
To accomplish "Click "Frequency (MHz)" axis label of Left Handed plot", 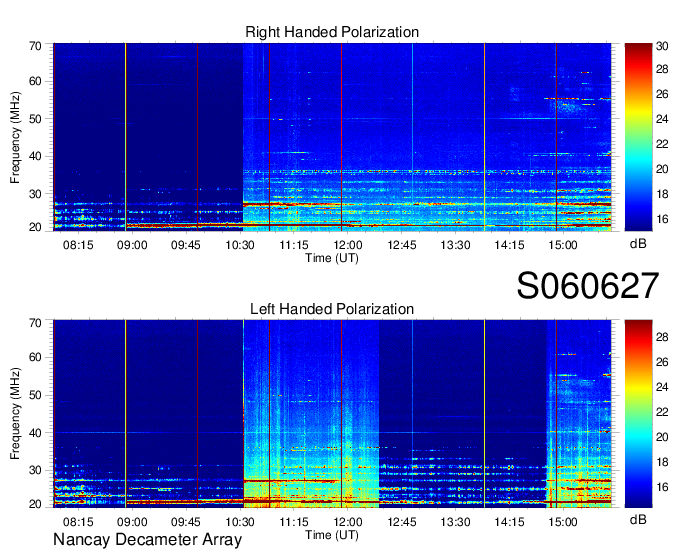I will tap(15, 414).
